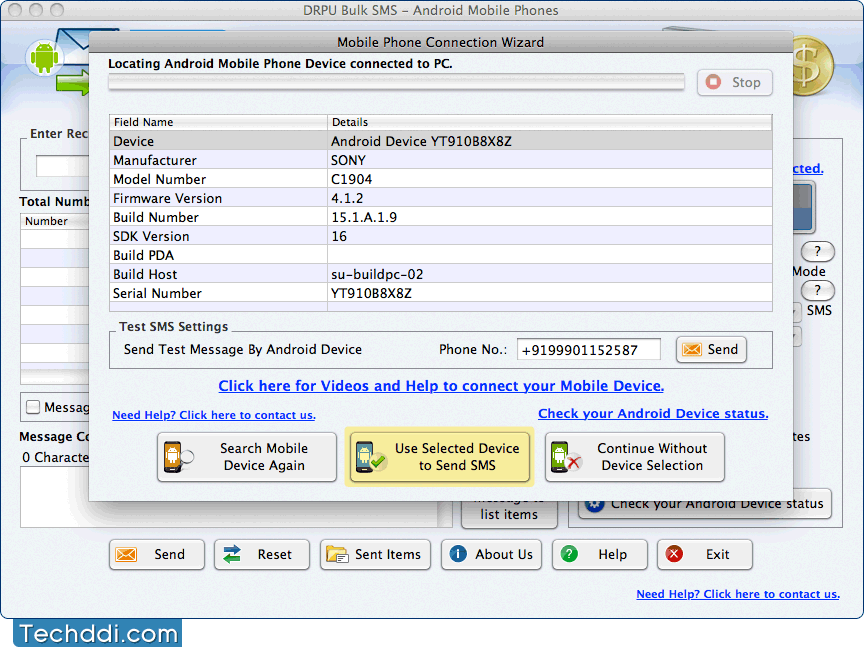Choose Continue Without Device Selection
The image size is (864, 647).
pos(635,457)
